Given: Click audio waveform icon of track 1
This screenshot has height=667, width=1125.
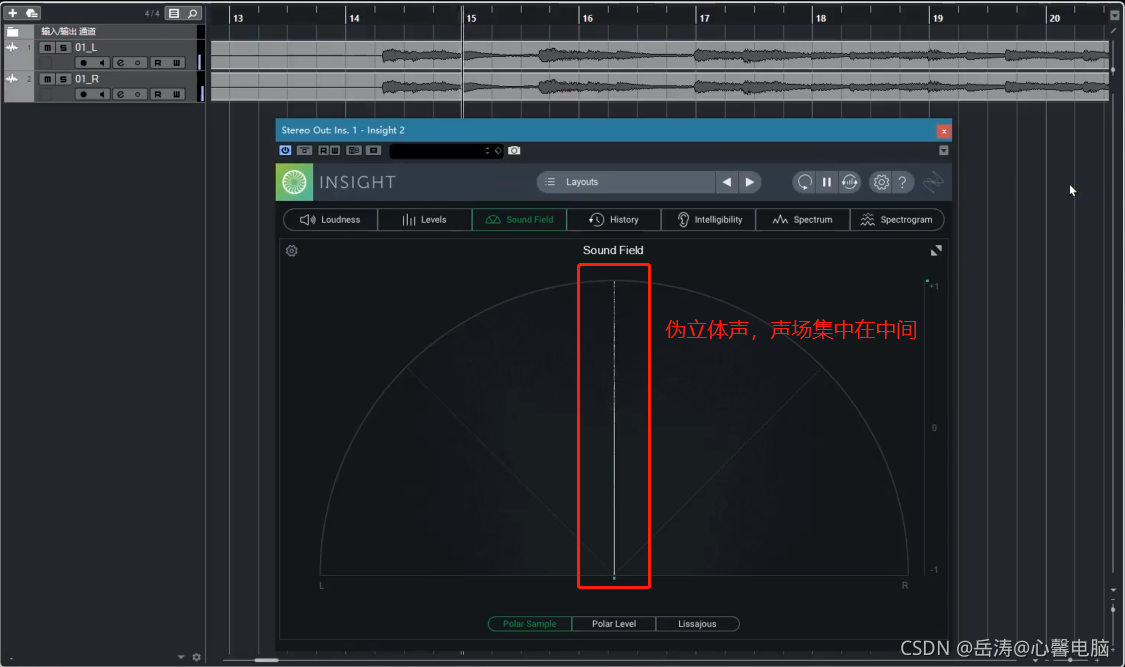Looking at the screenshot, I should [x=11, y=47].
